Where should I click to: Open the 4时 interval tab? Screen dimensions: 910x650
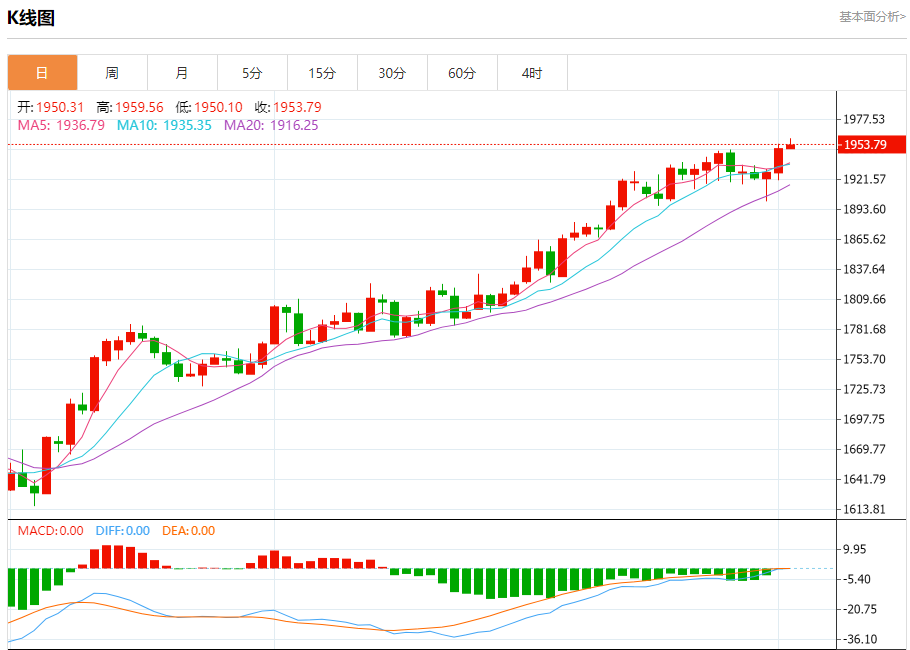click(532, 73)
